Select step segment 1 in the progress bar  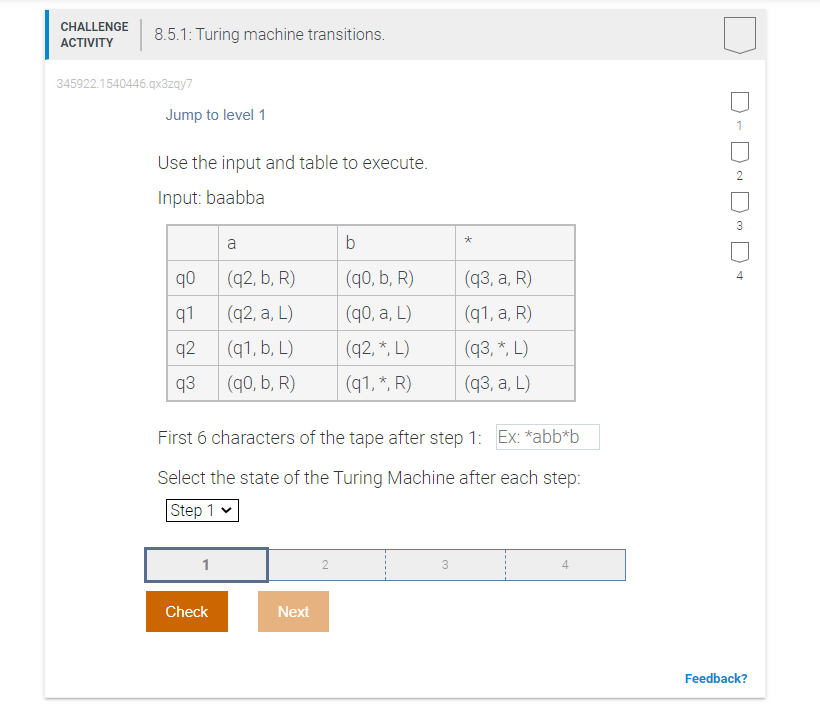[x=205, y=564]
